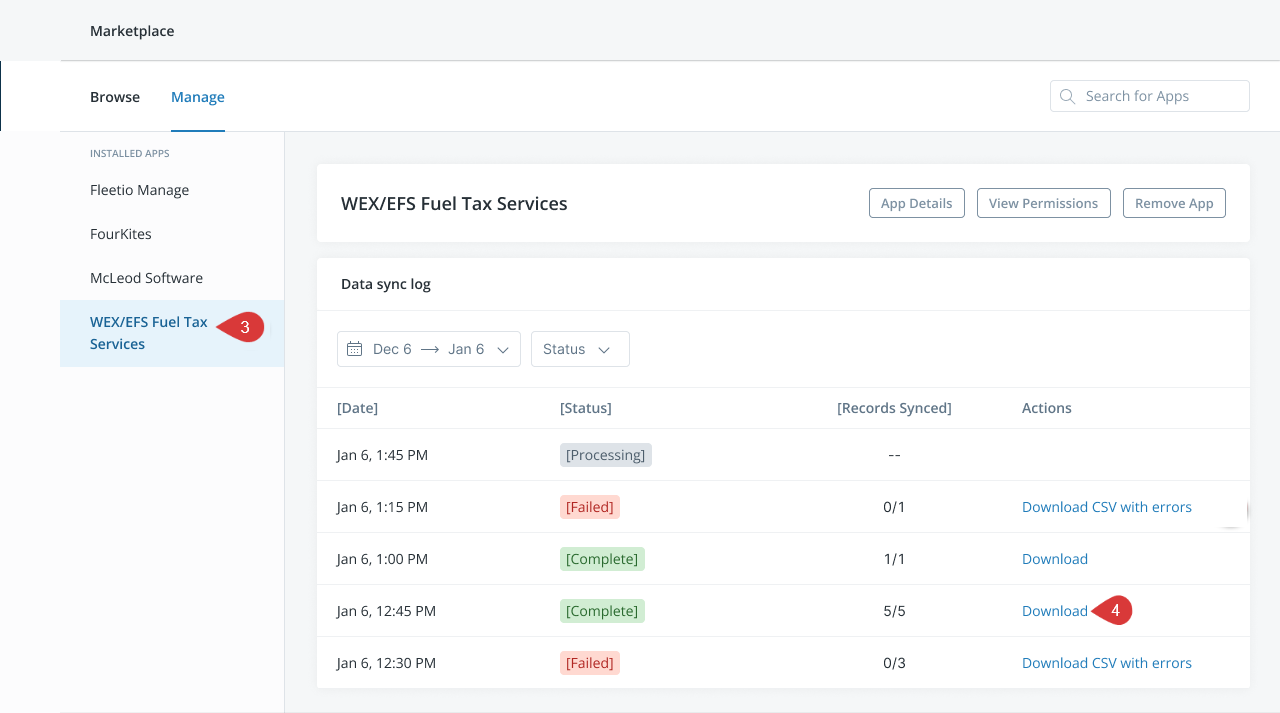Type in the Search for Apps field
This screenshot has height=713, width=1280.
(1160, 96)
